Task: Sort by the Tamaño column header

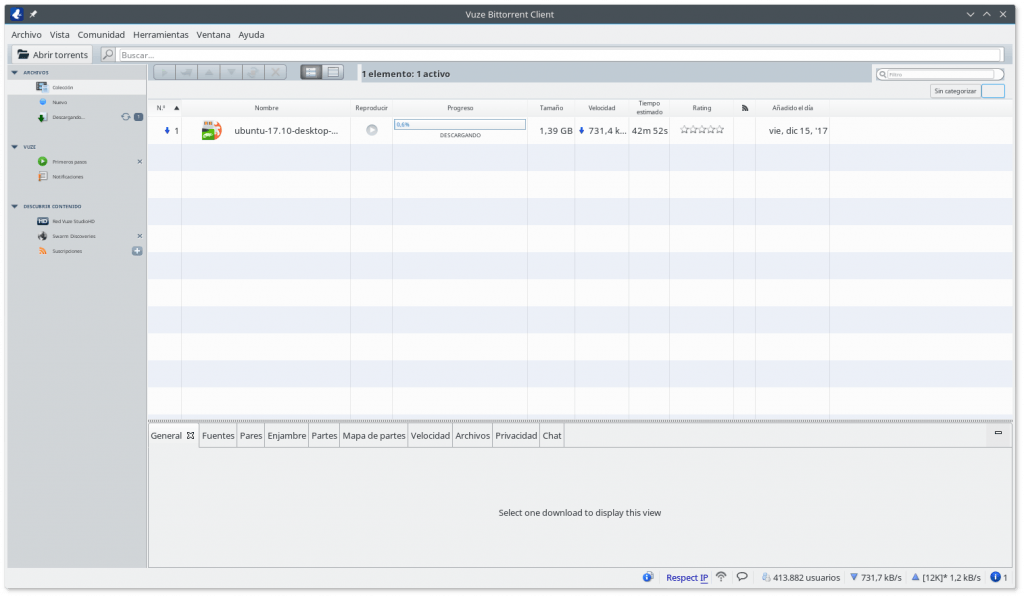Action: click(x=551, y=108)
